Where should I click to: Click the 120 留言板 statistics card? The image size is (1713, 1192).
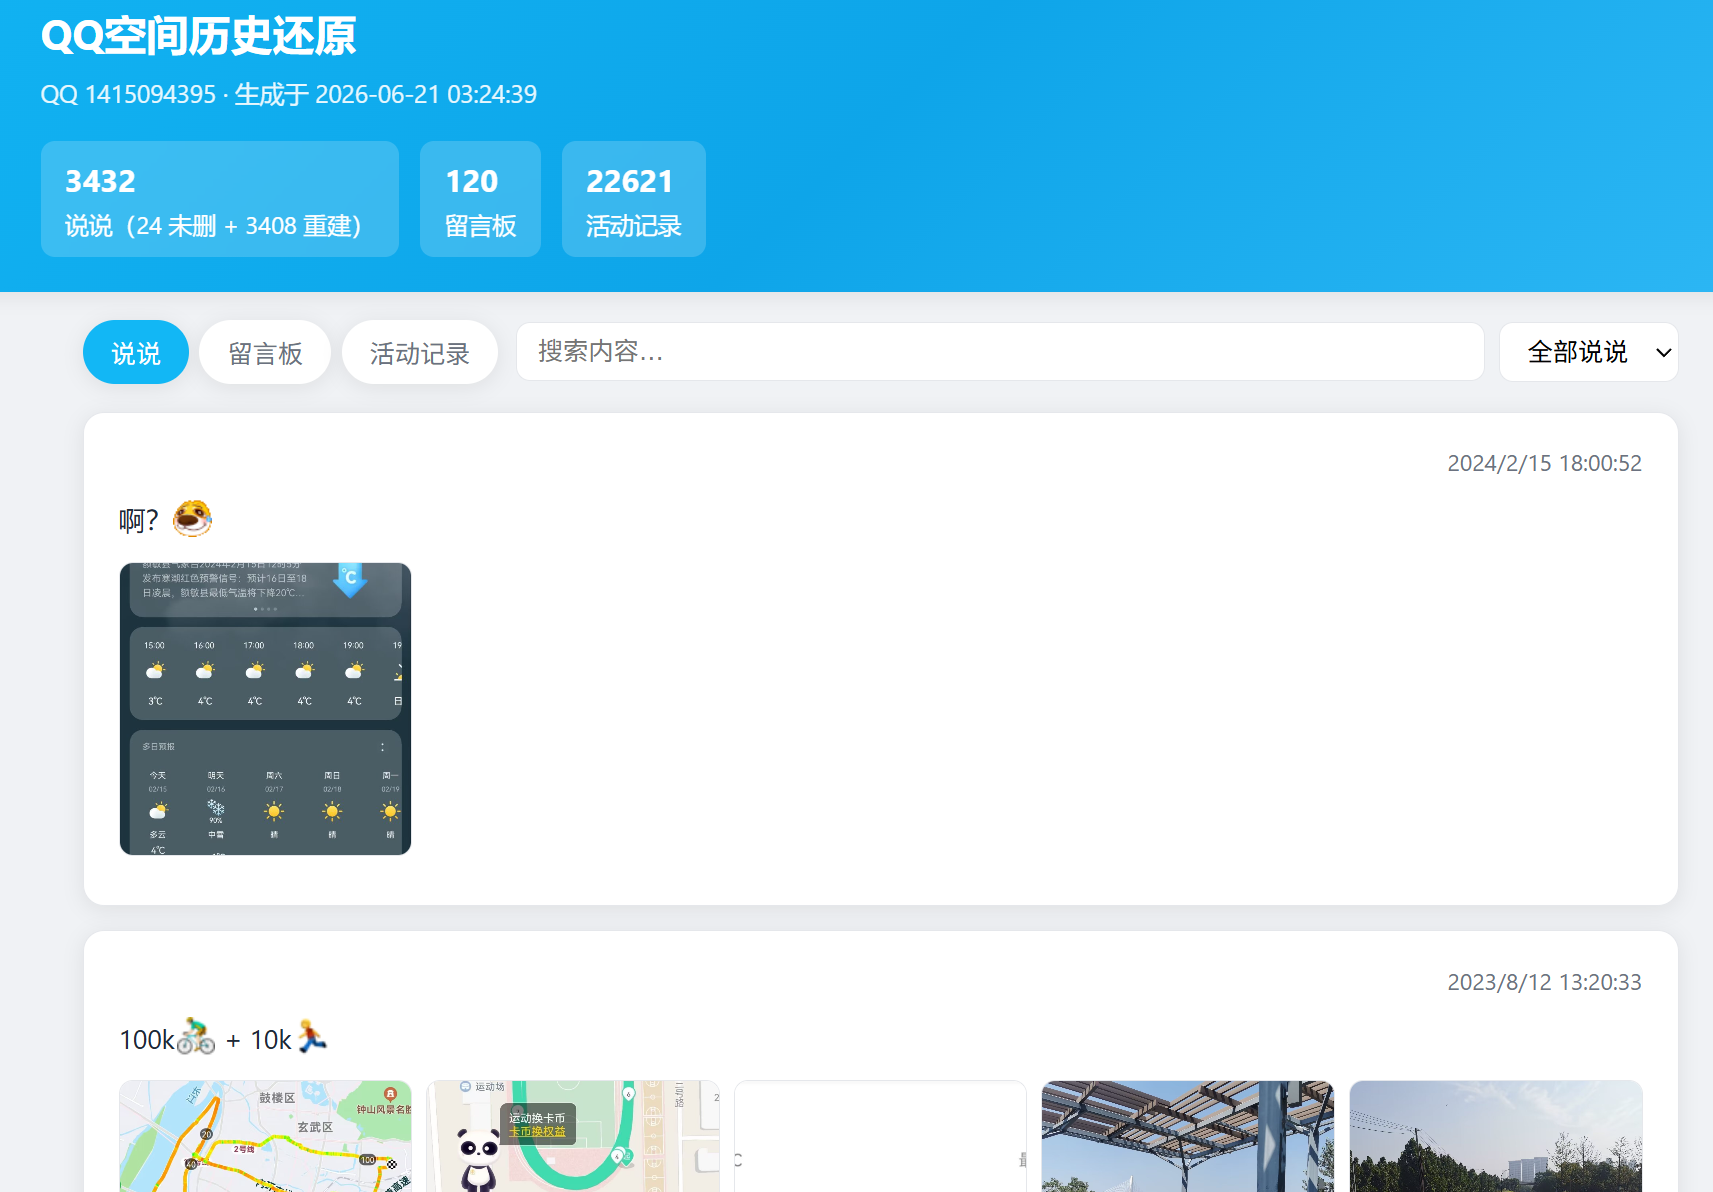480,199
